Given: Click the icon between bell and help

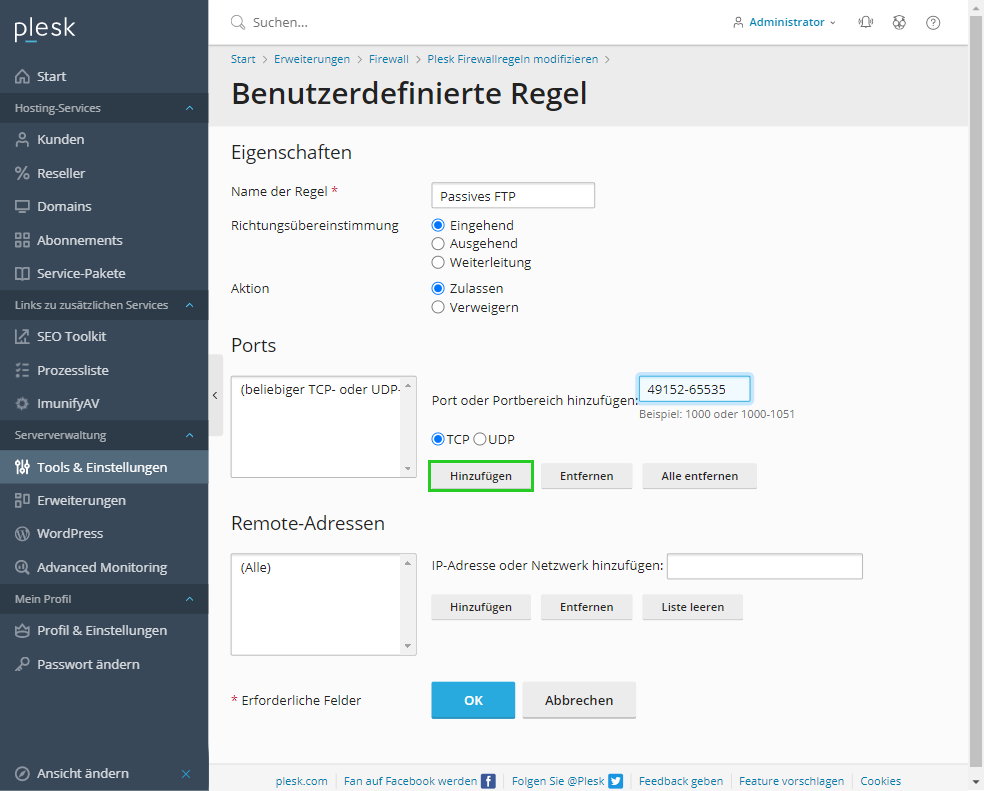Looking at the screenshot, I should (899, 23).
